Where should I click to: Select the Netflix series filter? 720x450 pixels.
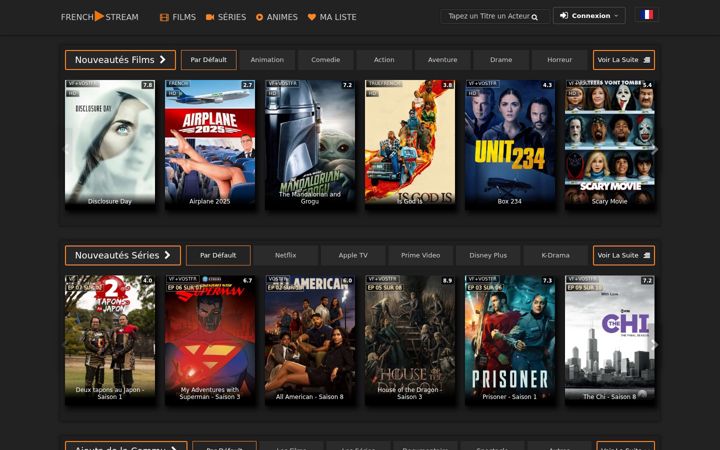tap(286, 255)
